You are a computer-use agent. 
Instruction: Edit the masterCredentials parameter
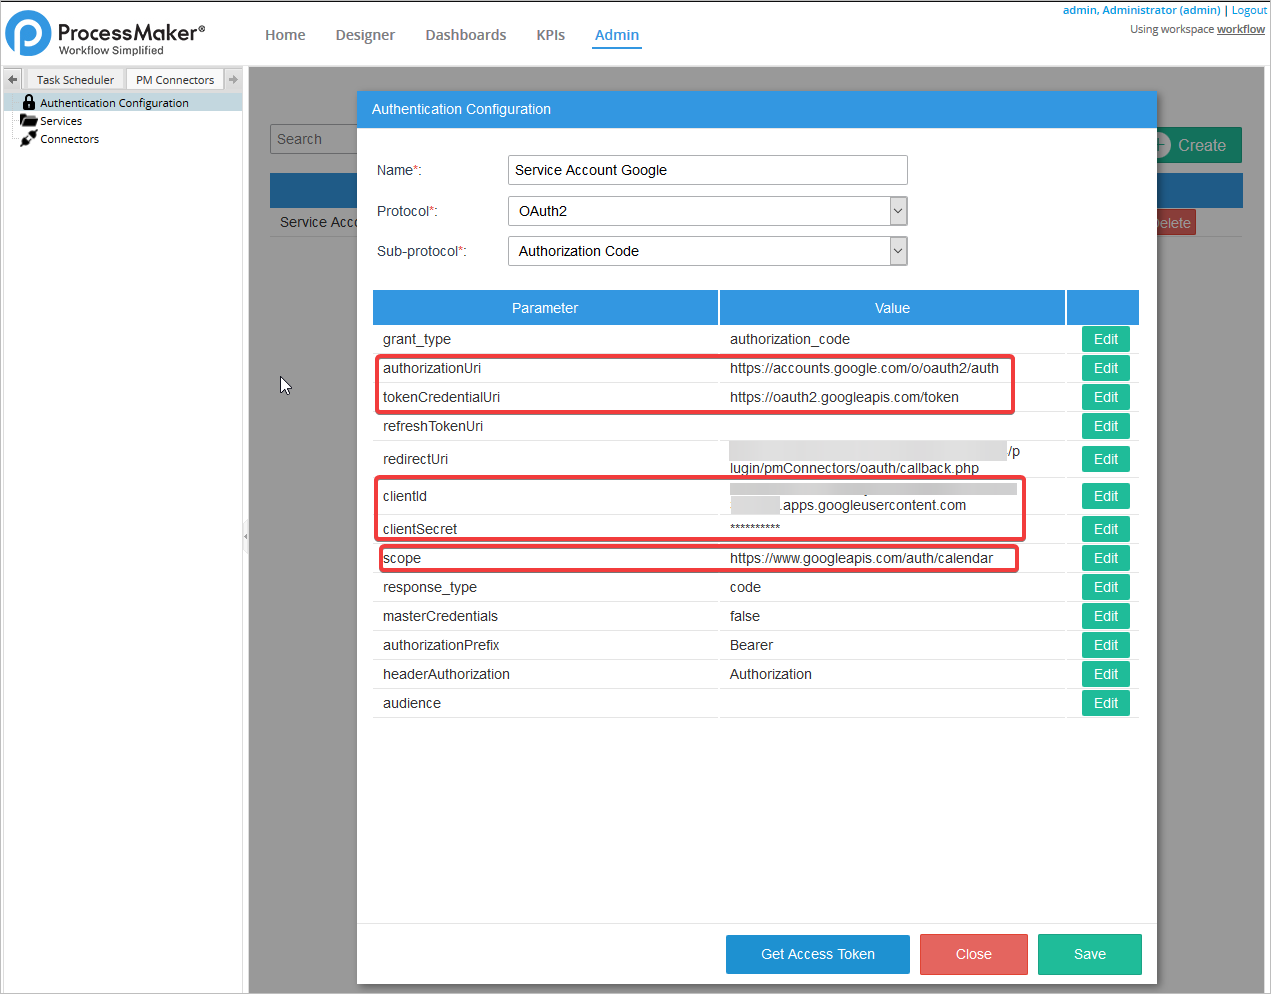pos(1106,616)
